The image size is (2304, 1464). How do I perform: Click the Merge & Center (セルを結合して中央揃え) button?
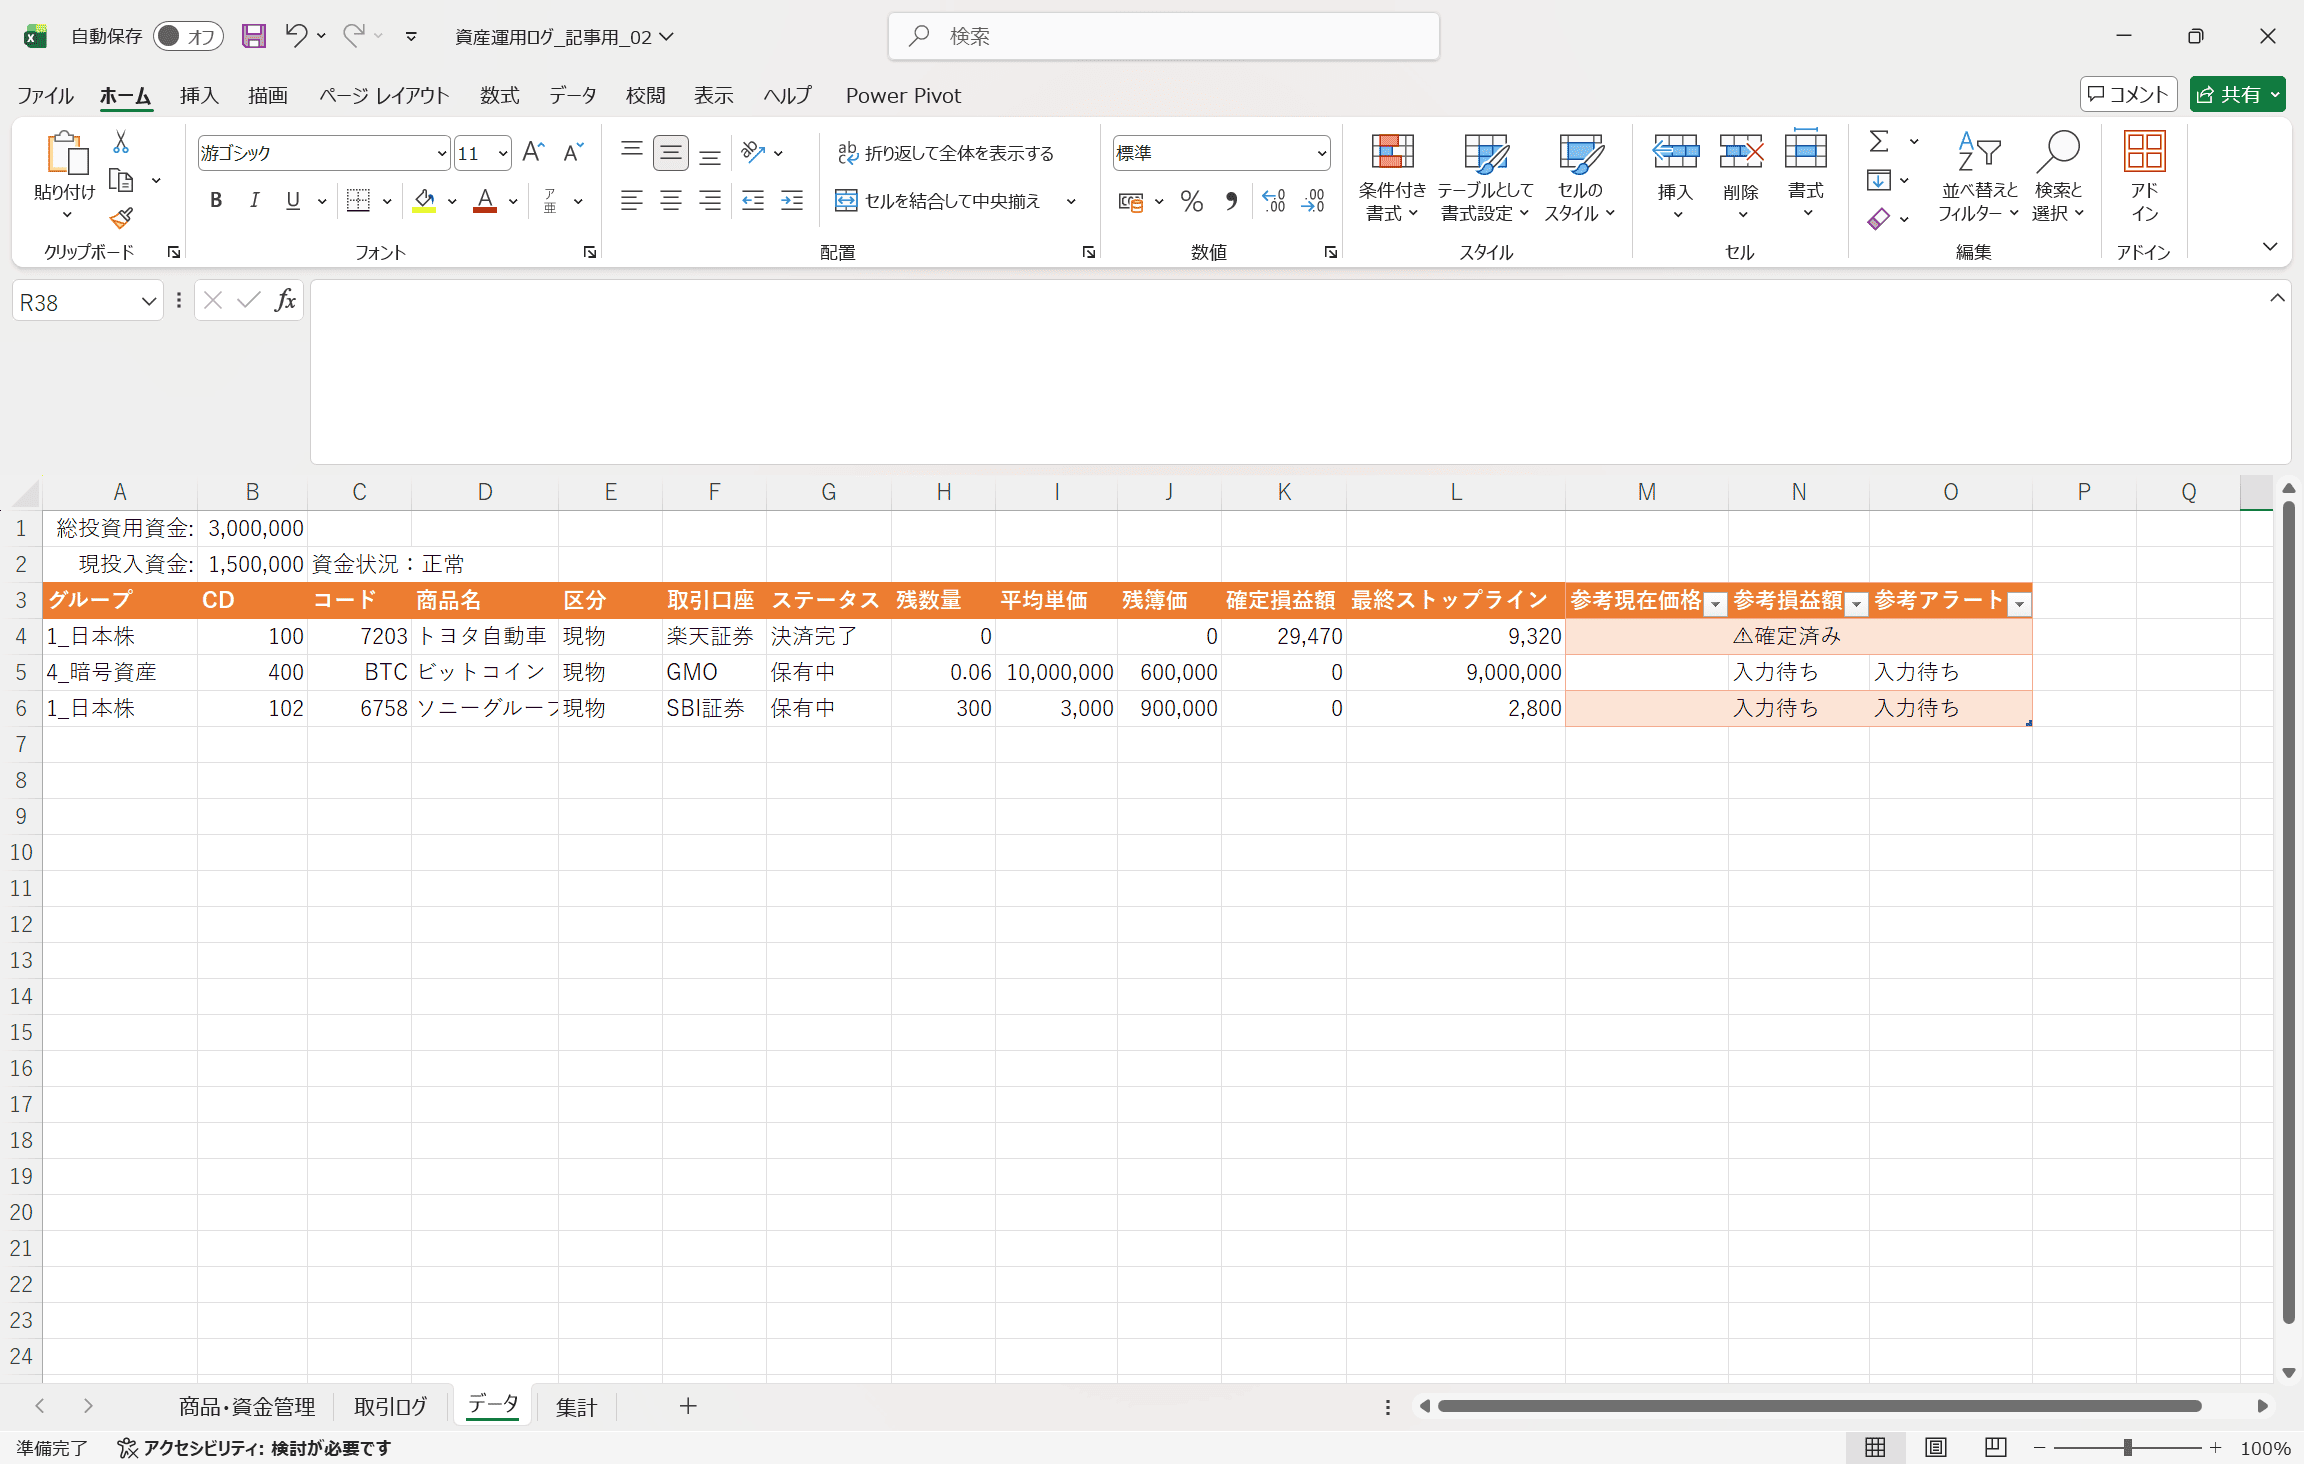point(941,201)
